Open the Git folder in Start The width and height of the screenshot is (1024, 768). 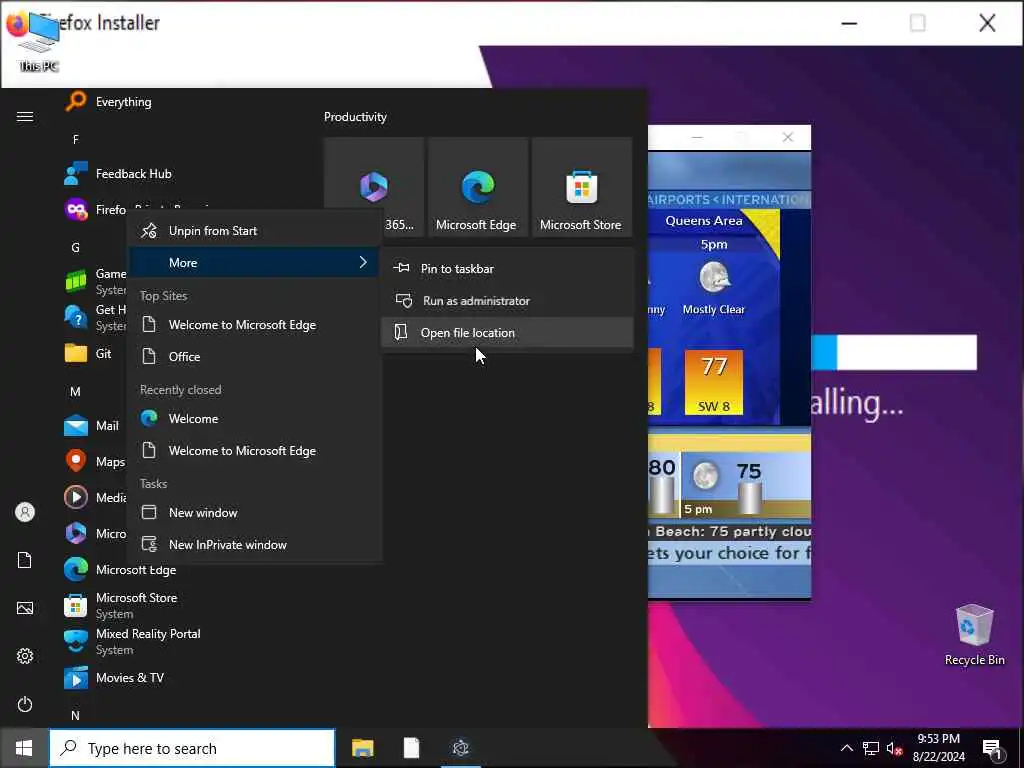pyautogui.click(x=88, y=353)
